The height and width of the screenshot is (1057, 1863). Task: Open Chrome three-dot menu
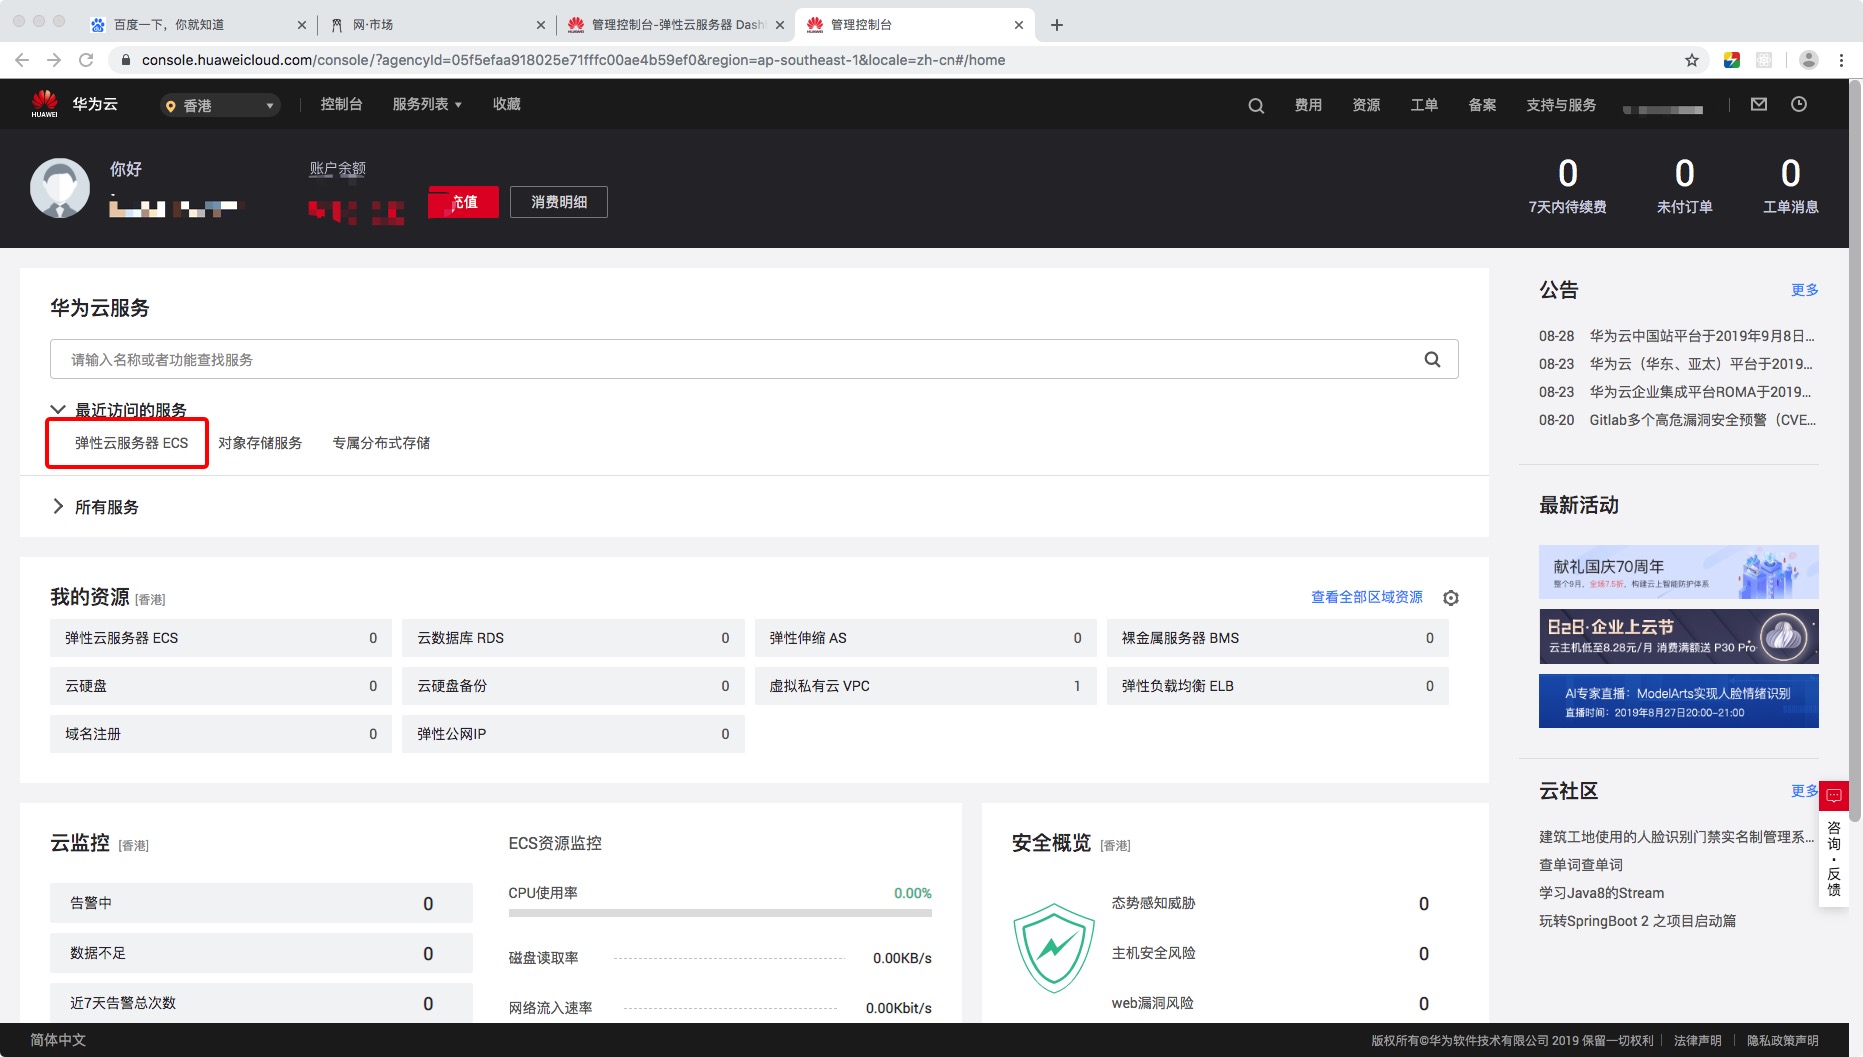pyautogui.click(x=1841, y=60)
